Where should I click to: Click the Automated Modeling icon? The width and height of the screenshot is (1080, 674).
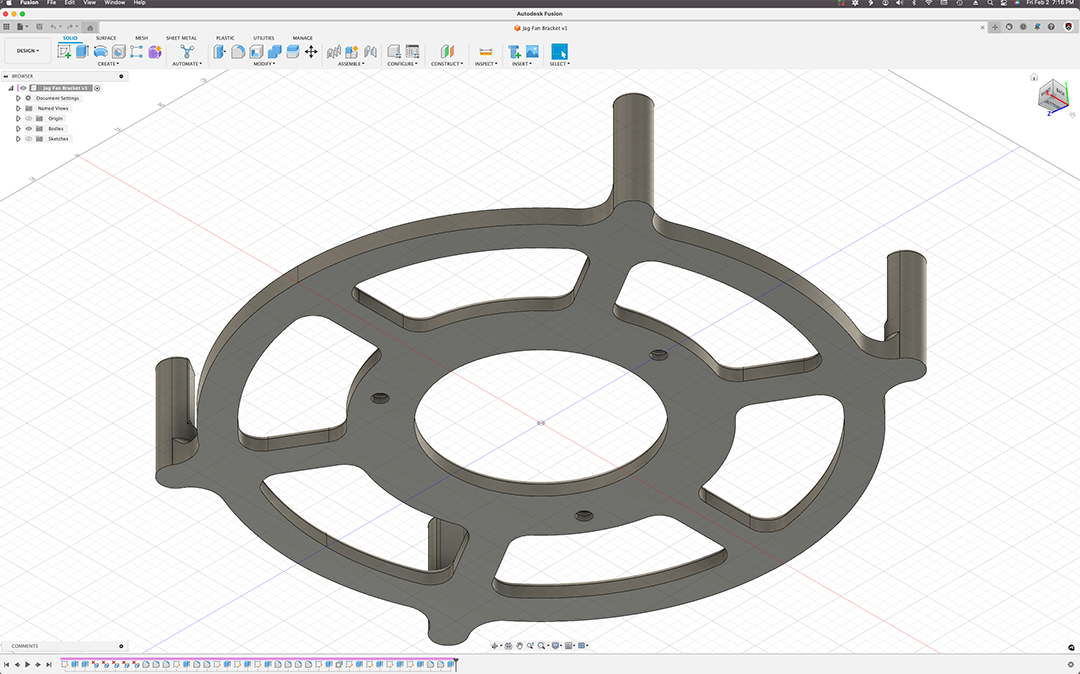click(x=187, y=52)
